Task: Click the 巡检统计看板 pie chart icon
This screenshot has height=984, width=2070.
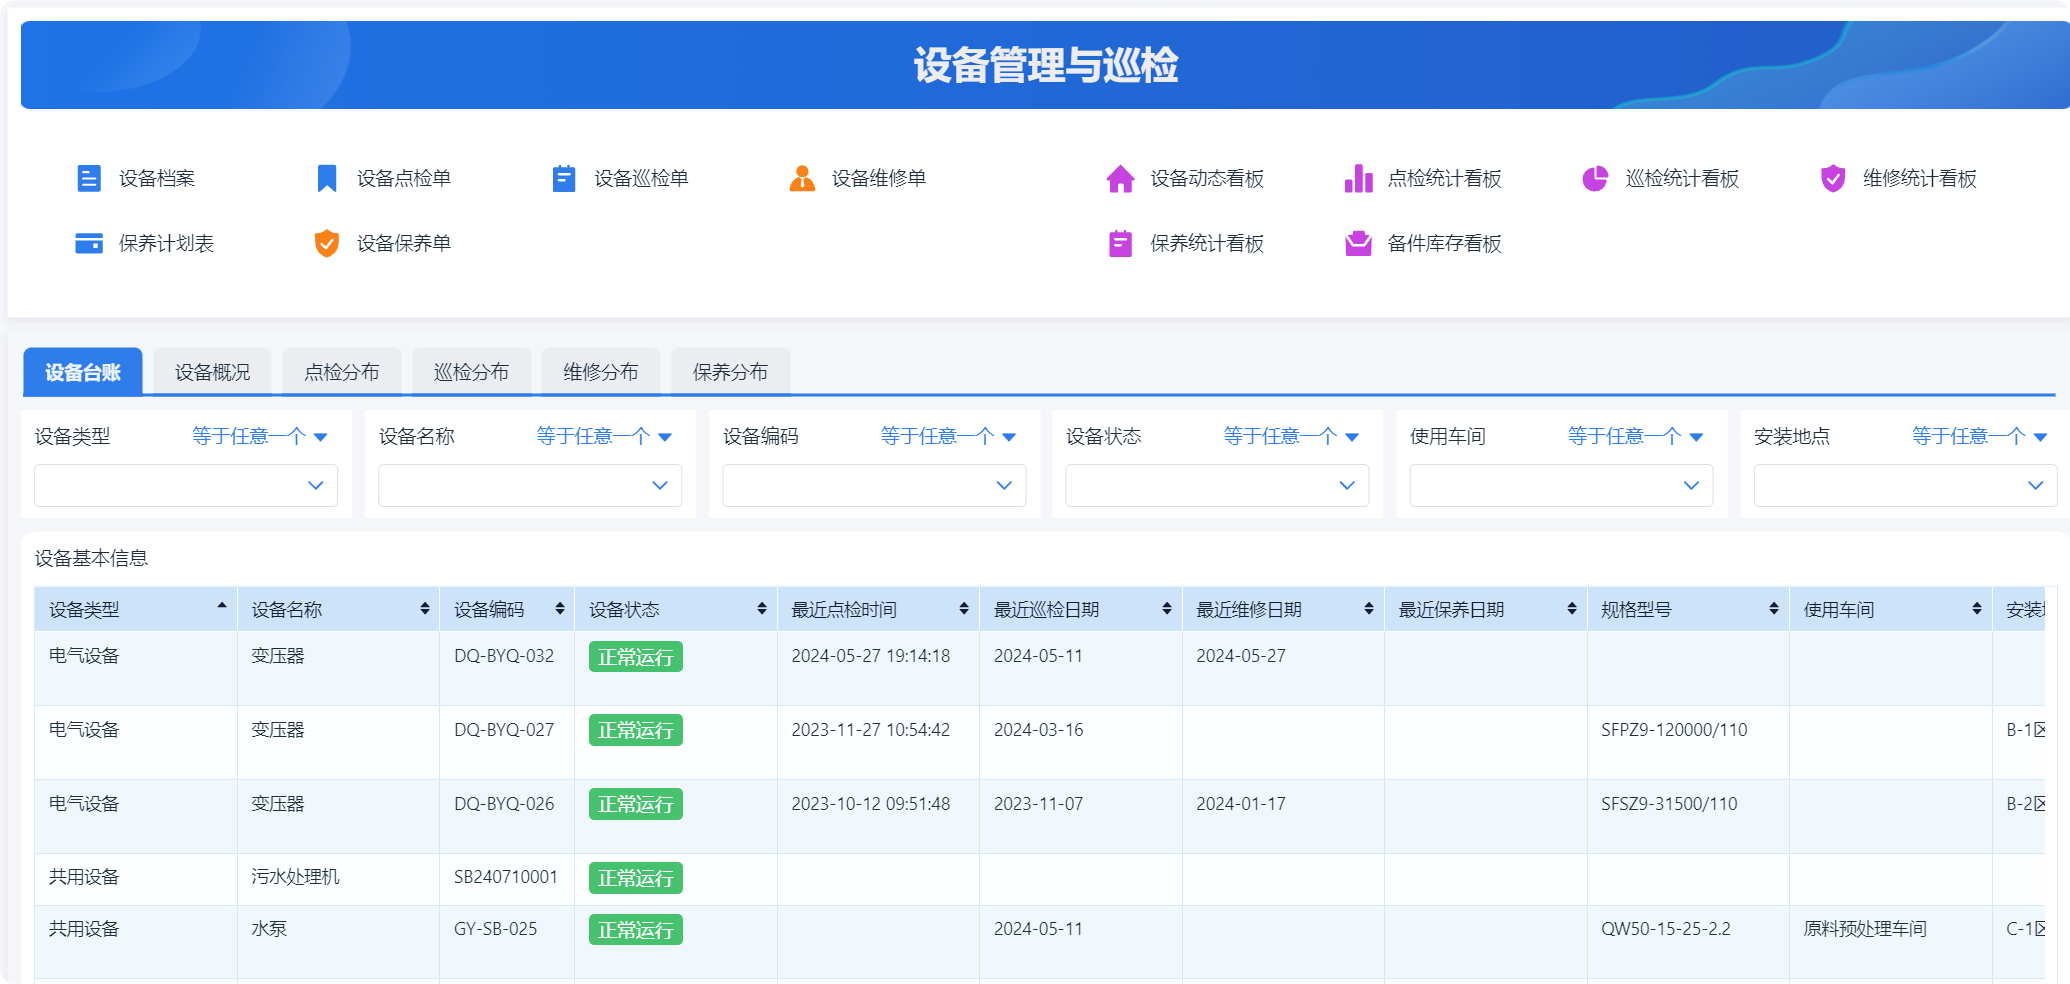Action: pyautogui.click(x=1595, y=178)
